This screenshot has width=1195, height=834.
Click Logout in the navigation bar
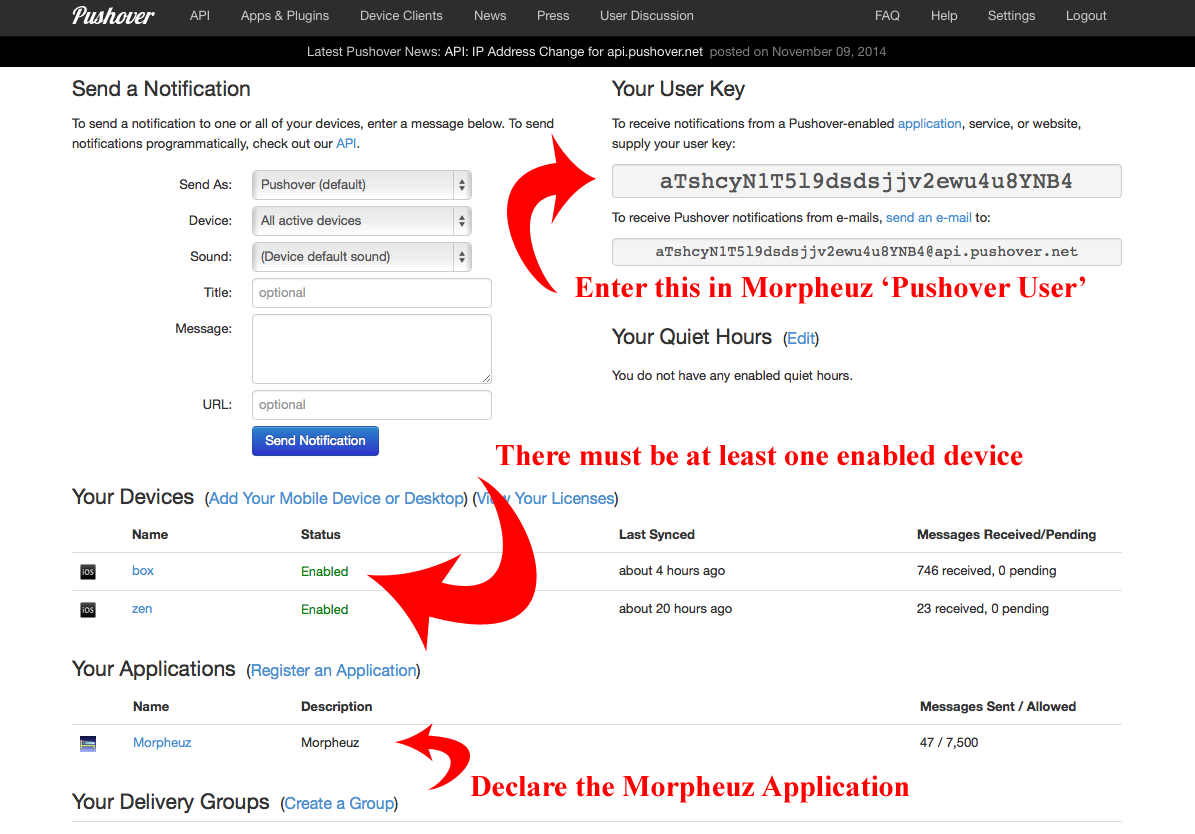1086,15
